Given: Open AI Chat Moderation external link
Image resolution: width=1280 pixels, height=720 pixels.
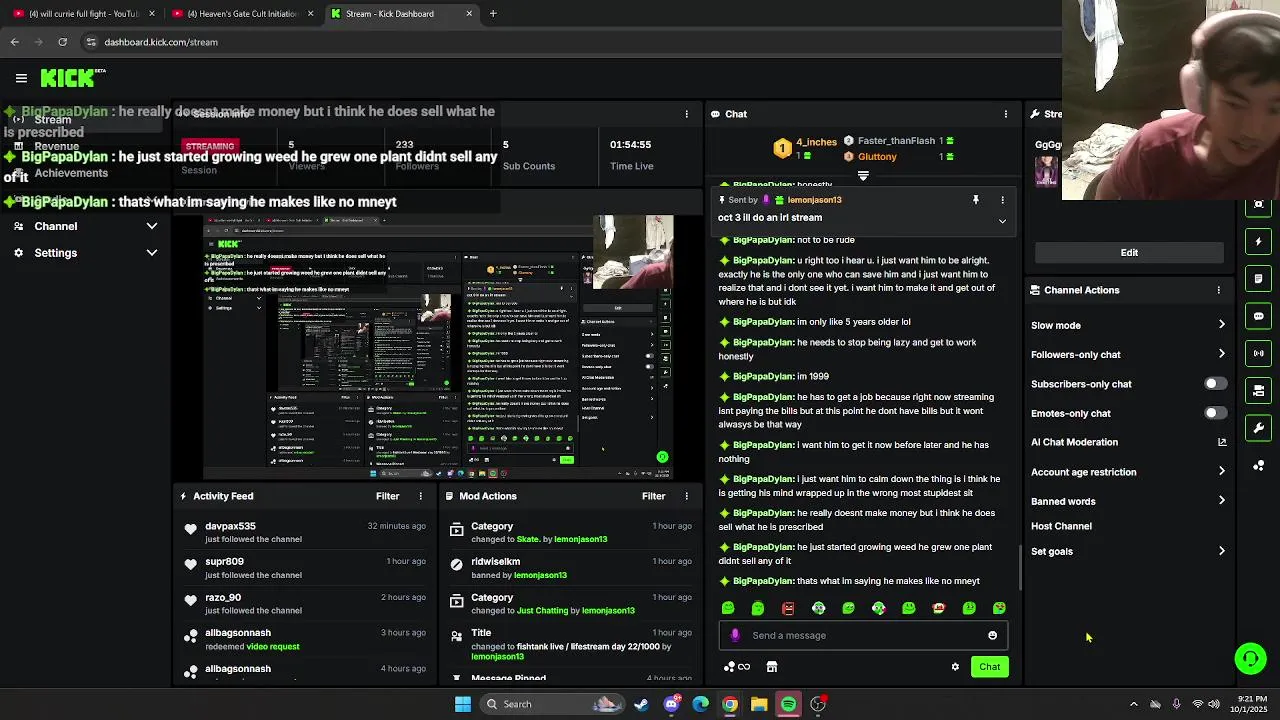Looking at the screenshot, I should (x=1222, y=442).
